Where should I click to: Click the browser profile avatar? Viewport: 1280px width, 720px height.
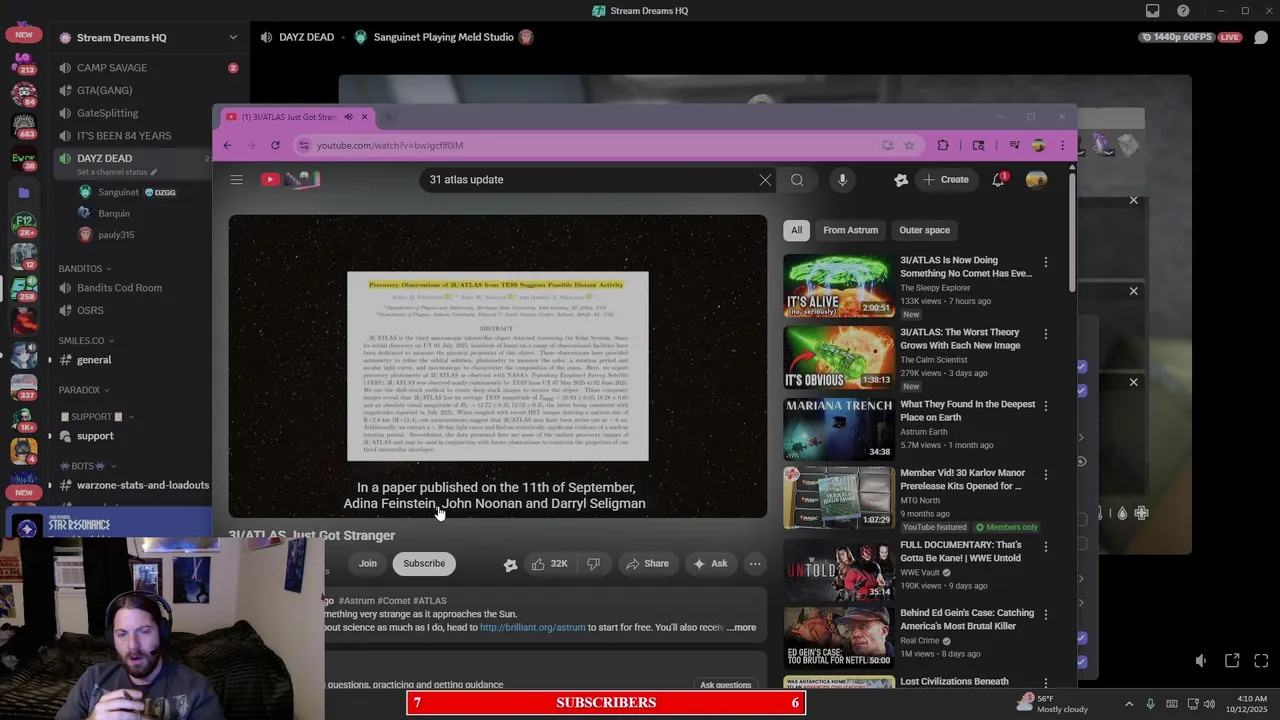1038,145
